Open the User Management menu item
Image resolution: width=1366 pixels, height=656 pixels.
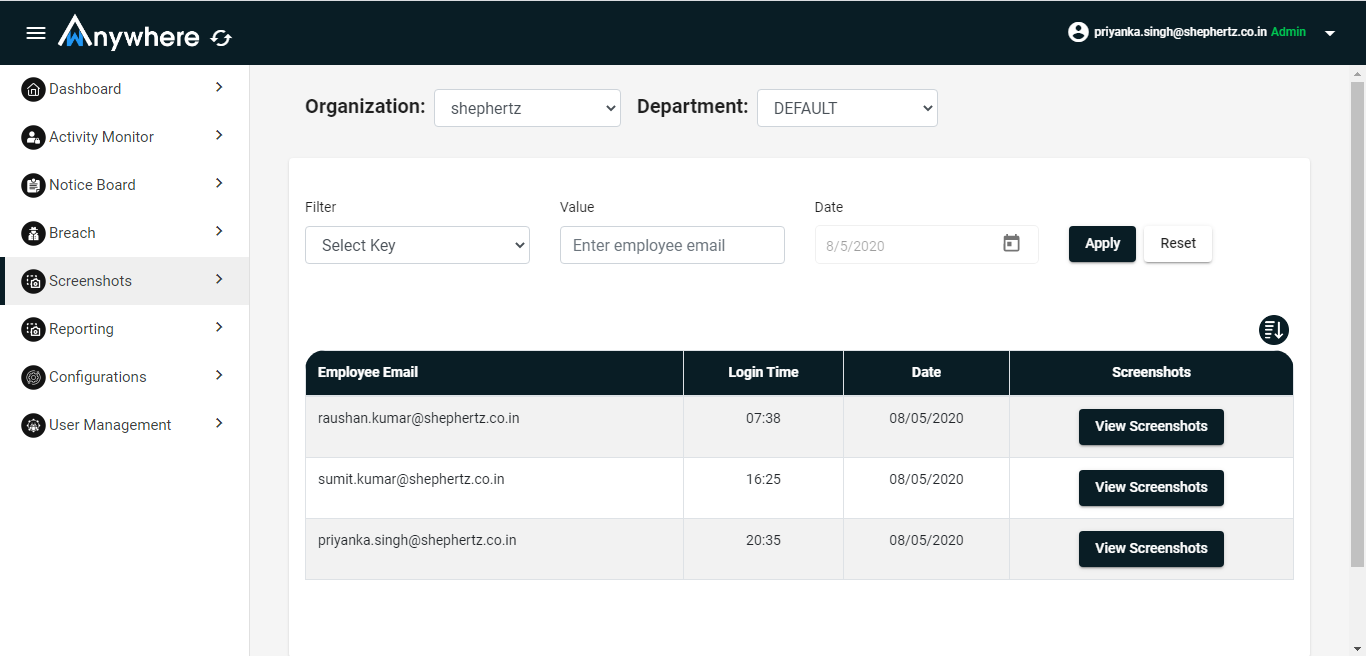coord(110,425)
